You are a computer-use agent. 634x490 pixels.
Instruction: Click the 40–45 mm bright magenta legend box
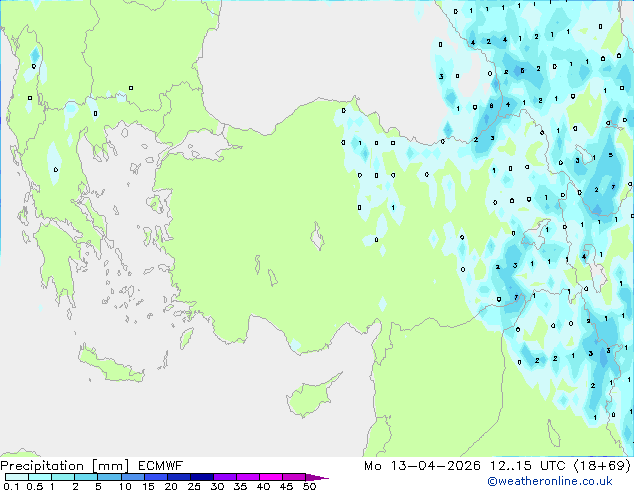pyautogui.click(x=271, y=477)
